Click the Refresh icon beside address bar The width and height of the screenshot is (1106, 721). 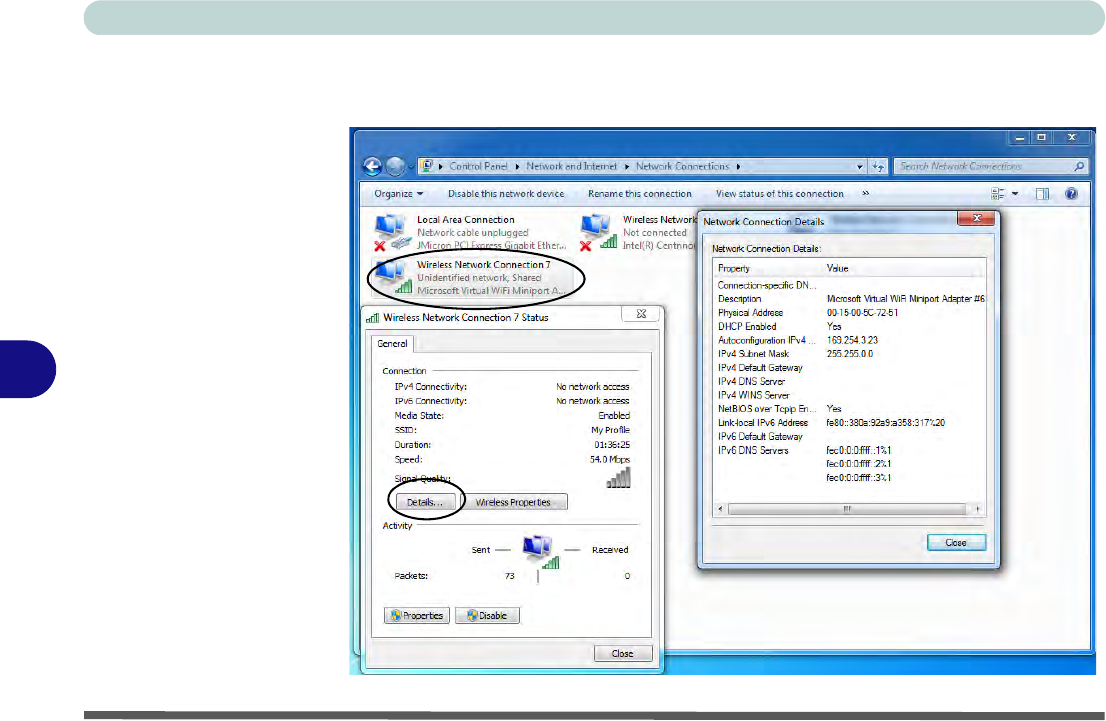(878, 167)
